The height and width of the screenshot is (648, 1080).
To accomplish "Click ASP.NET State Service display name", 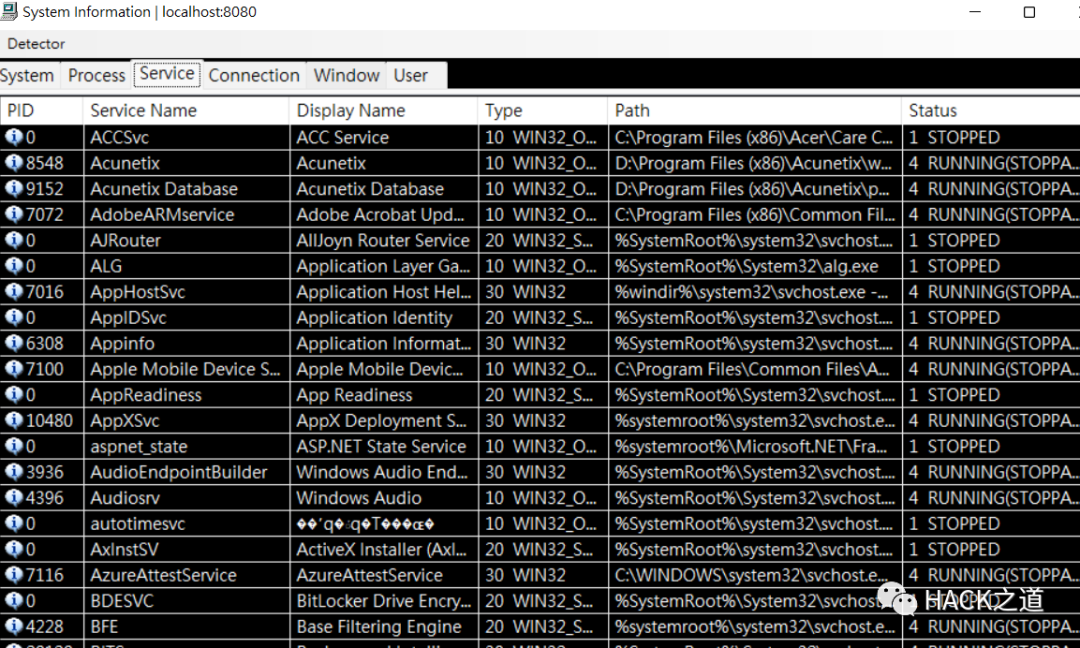I will pos(381,446).
